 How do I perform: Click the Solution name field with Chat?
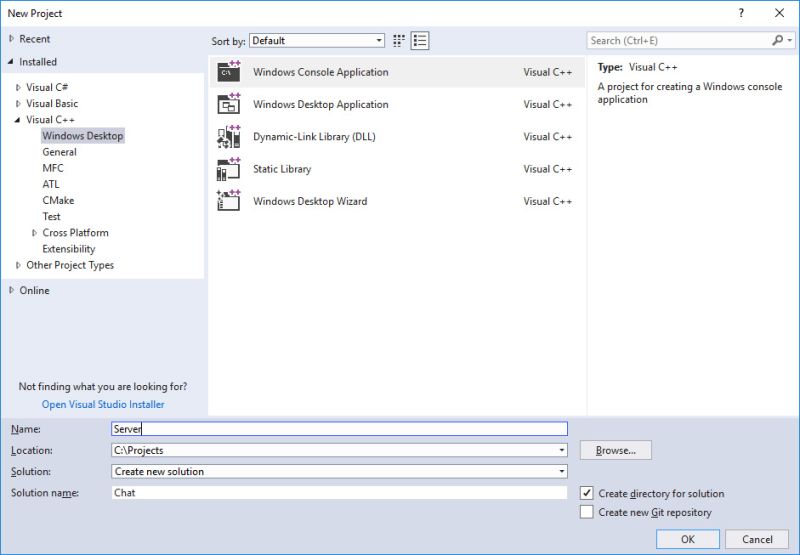[x=339, y=493]
